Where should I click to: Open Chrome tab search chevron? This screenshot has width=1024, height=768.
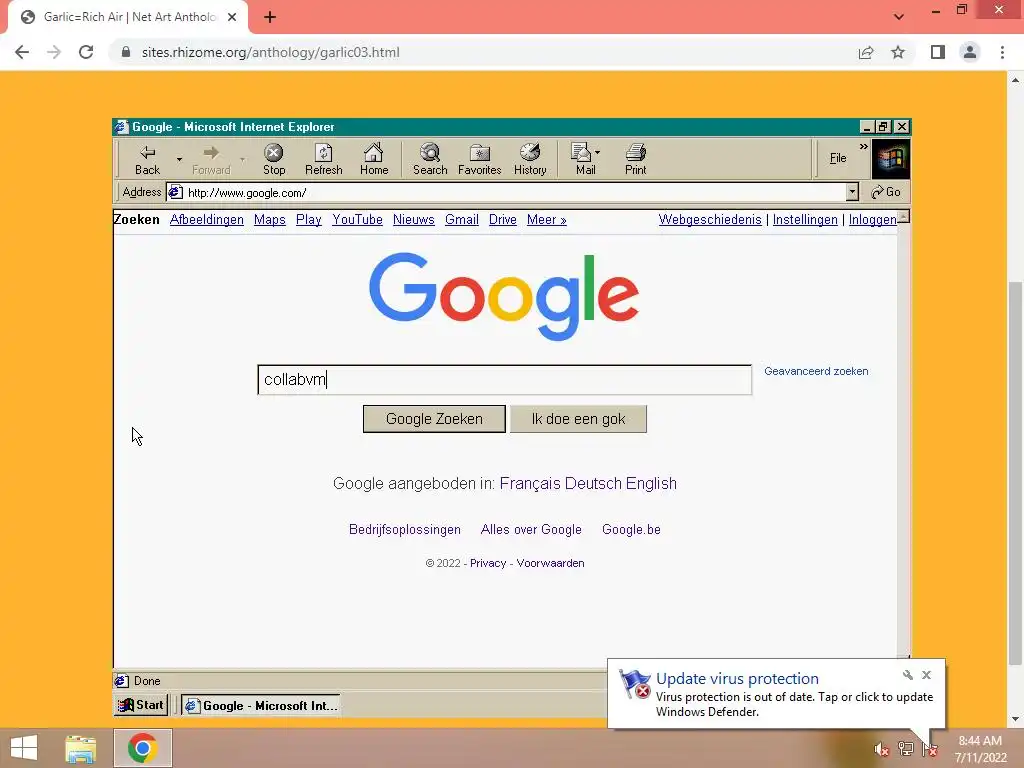pos(899,17)
